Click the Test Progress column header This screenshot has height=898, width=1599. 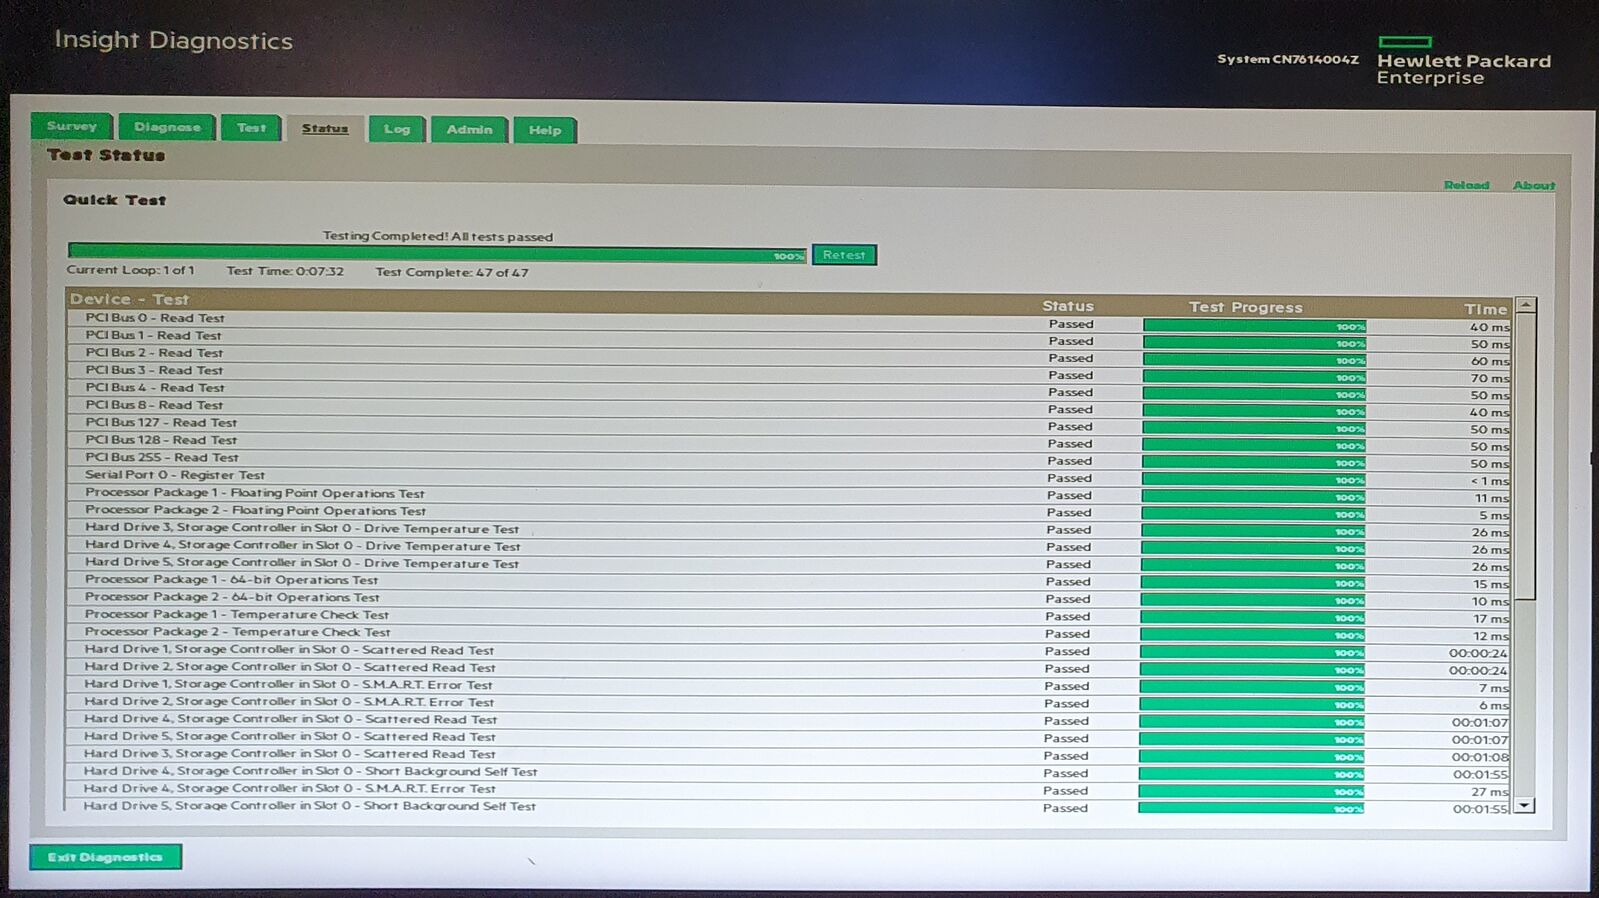[x=1245, y=307]
